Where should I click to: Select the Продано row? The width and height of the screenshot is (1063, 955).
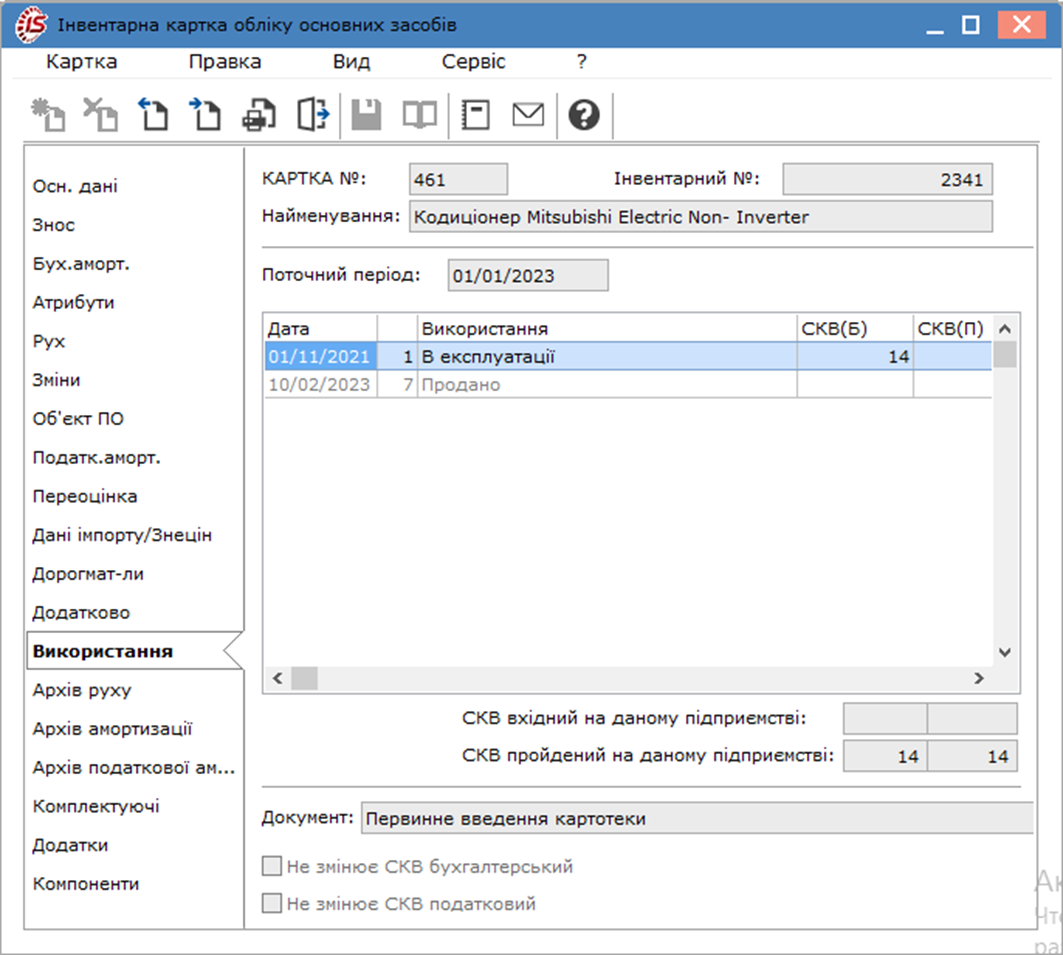point(628,384)
